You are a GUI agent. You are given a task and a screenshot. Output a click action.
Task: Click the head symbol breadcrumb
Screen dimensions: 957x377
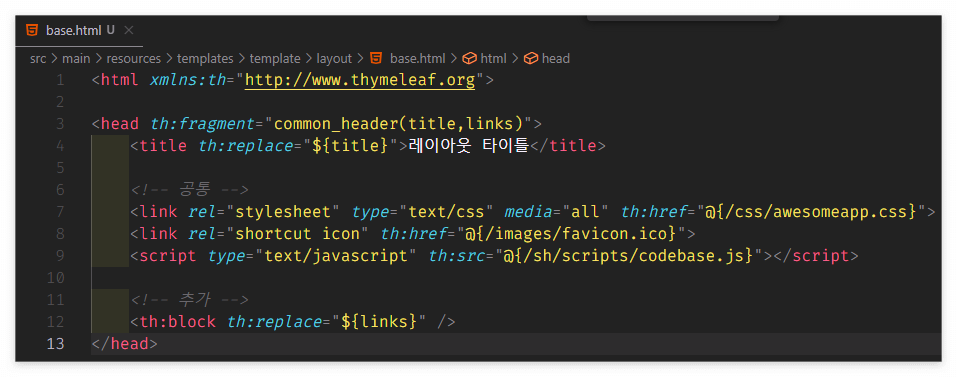(x=555, y=59)
